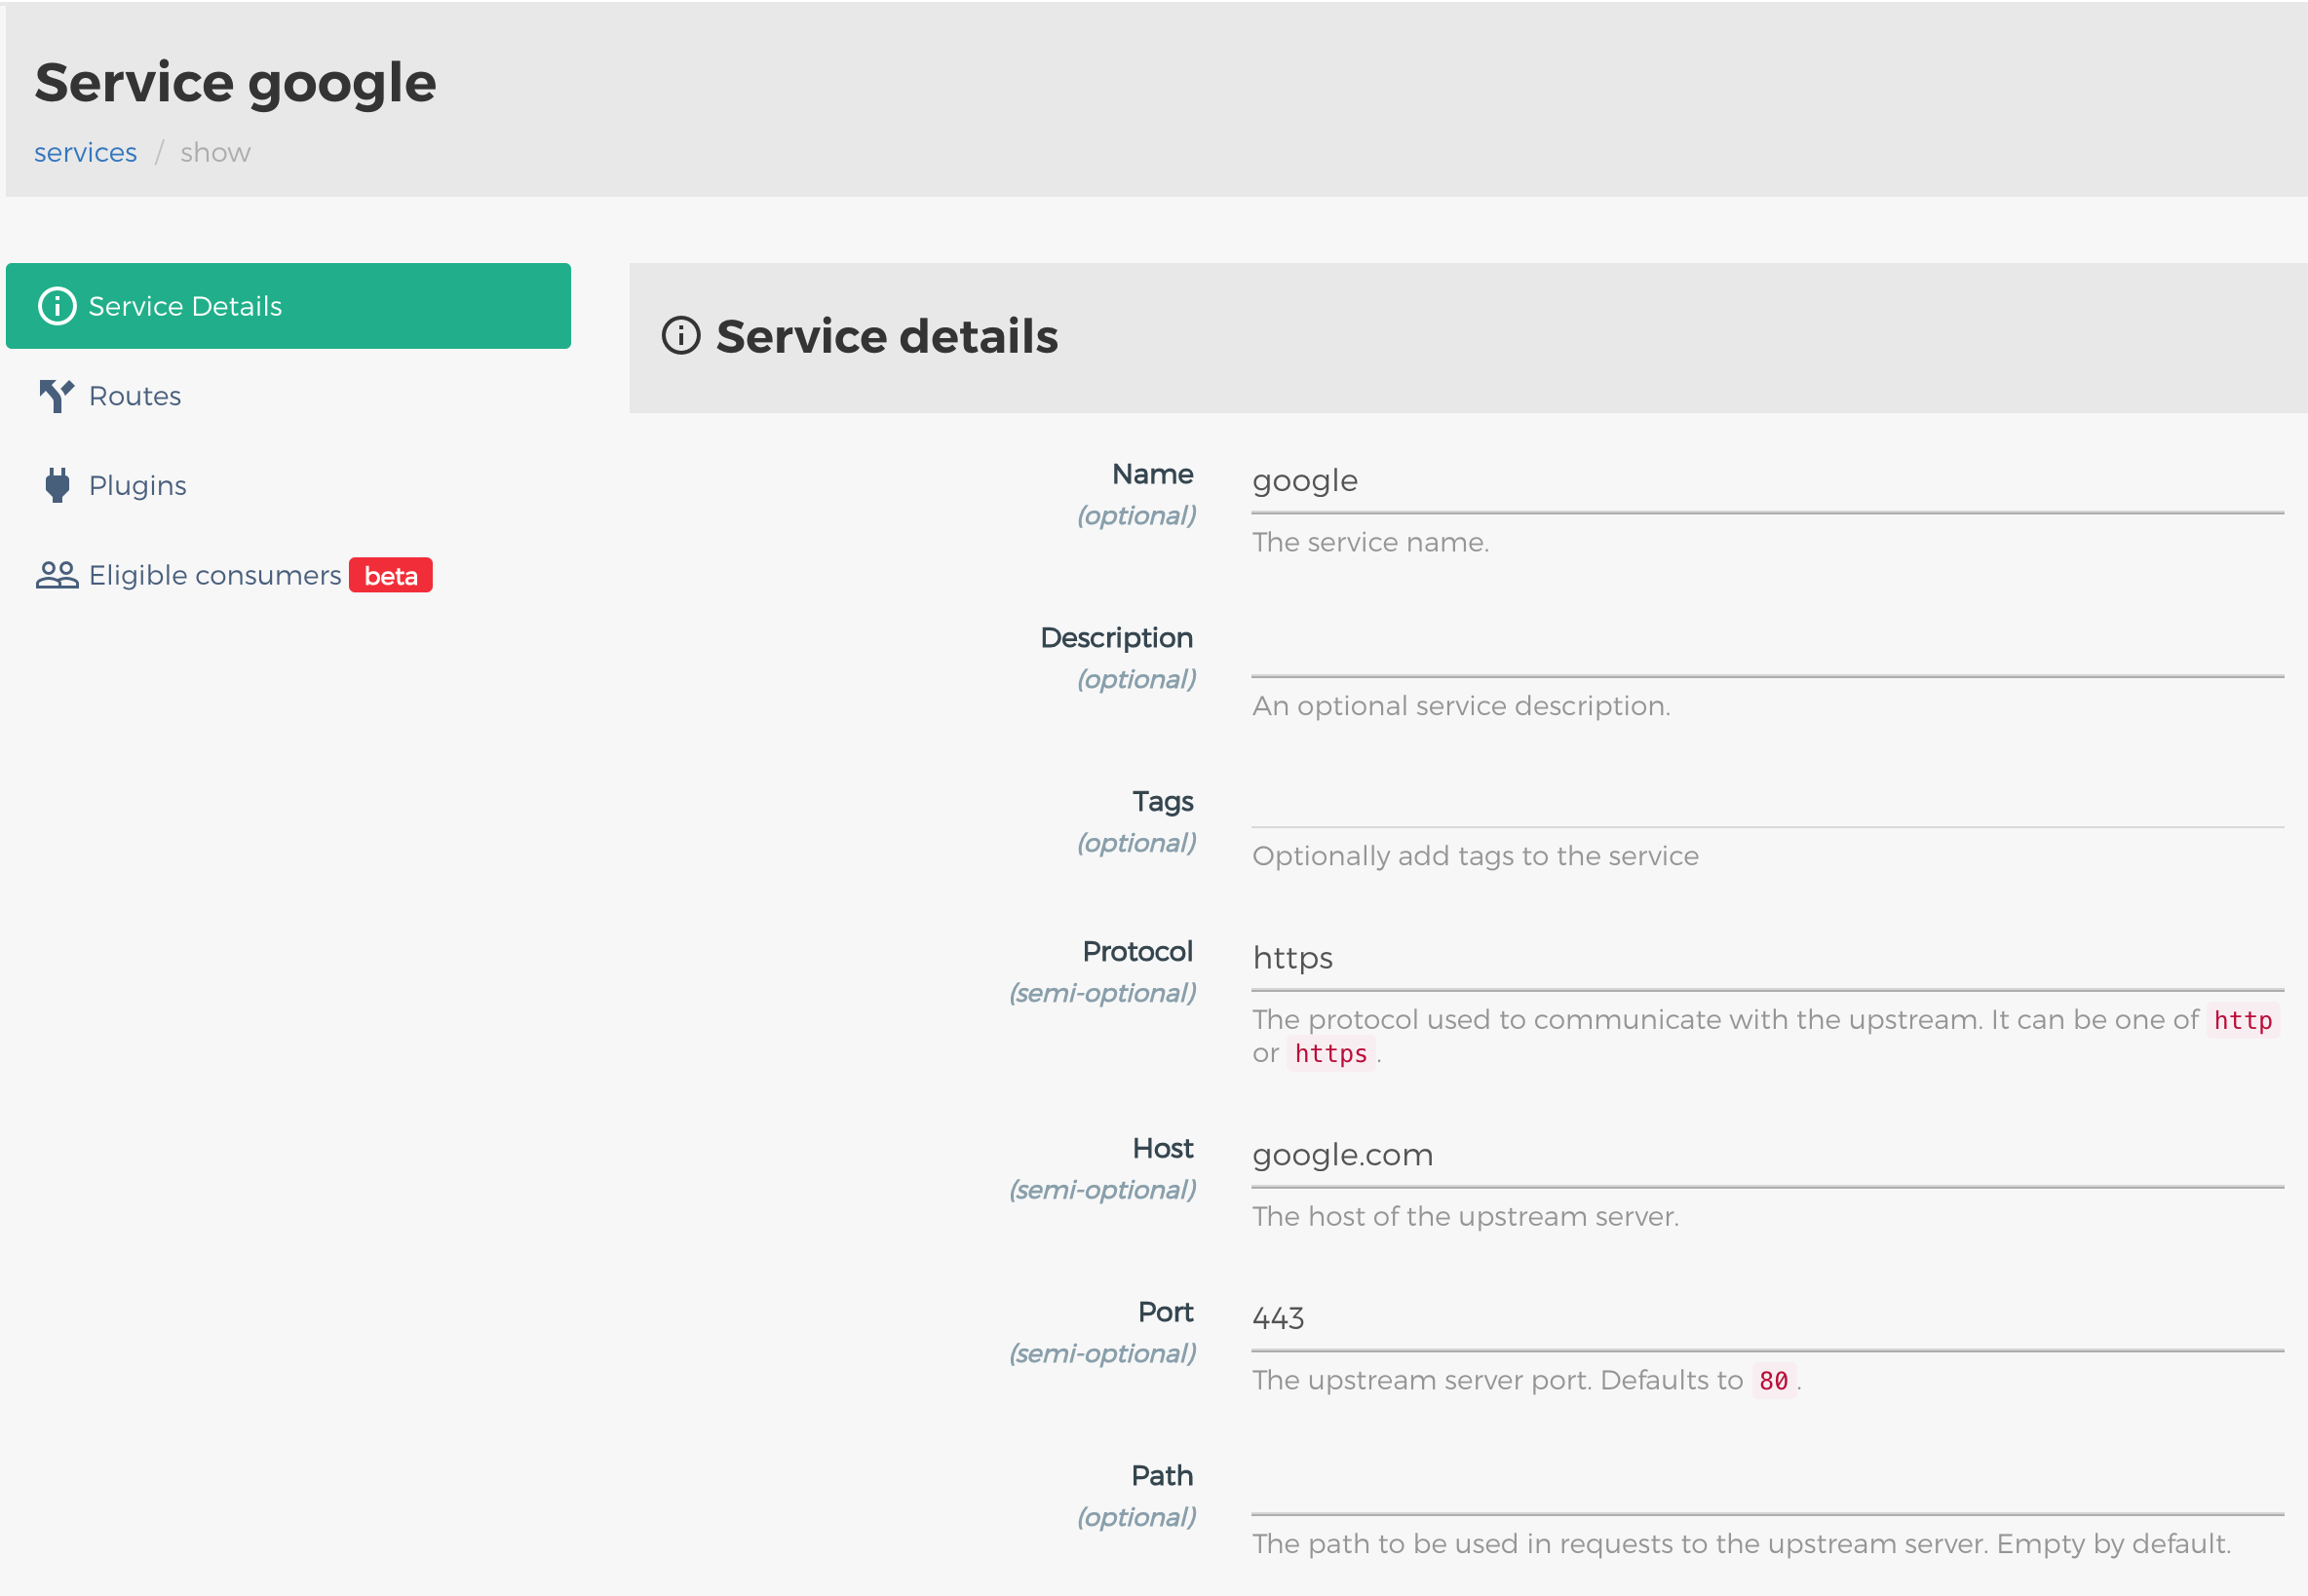Click the Routes fork icon
The image size is (2308, 1596).
(56, 396)
